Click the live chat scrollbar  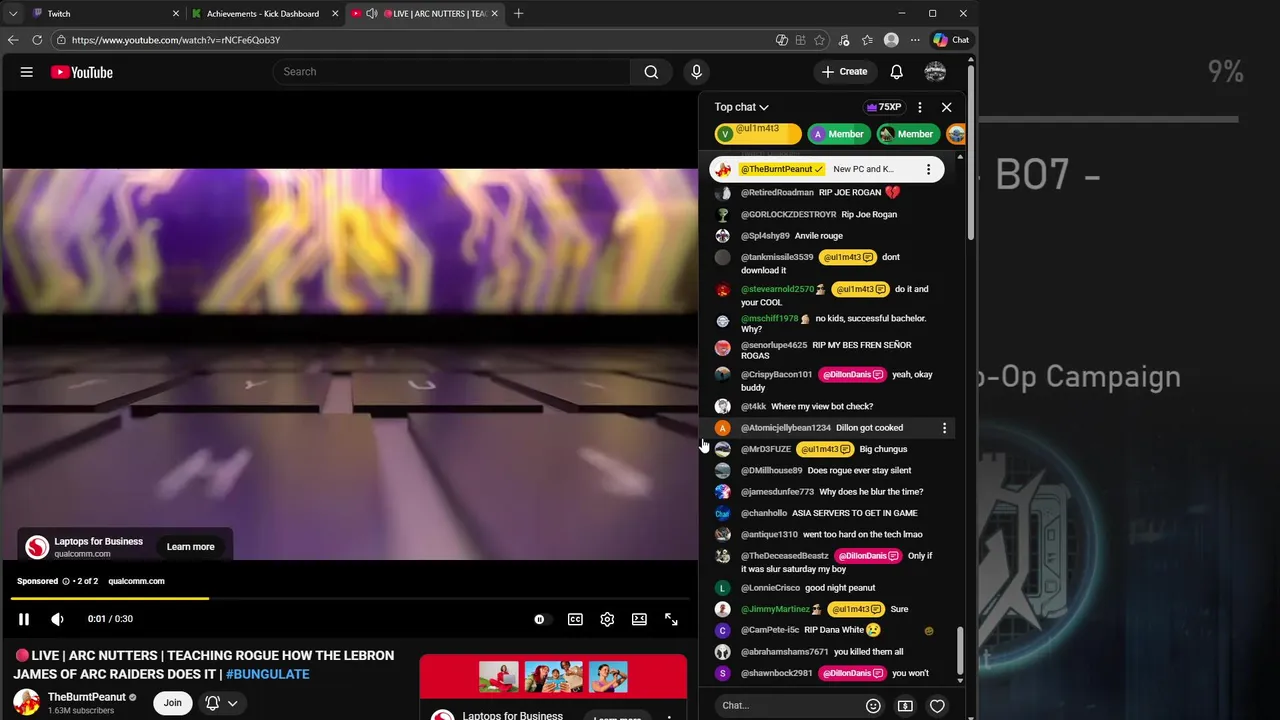click(961, 651)
